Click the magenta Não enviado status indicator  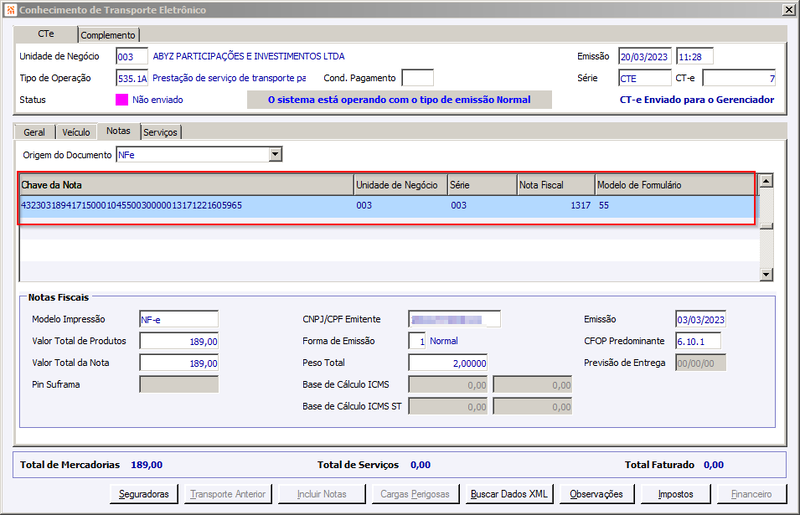click(121, 100)
